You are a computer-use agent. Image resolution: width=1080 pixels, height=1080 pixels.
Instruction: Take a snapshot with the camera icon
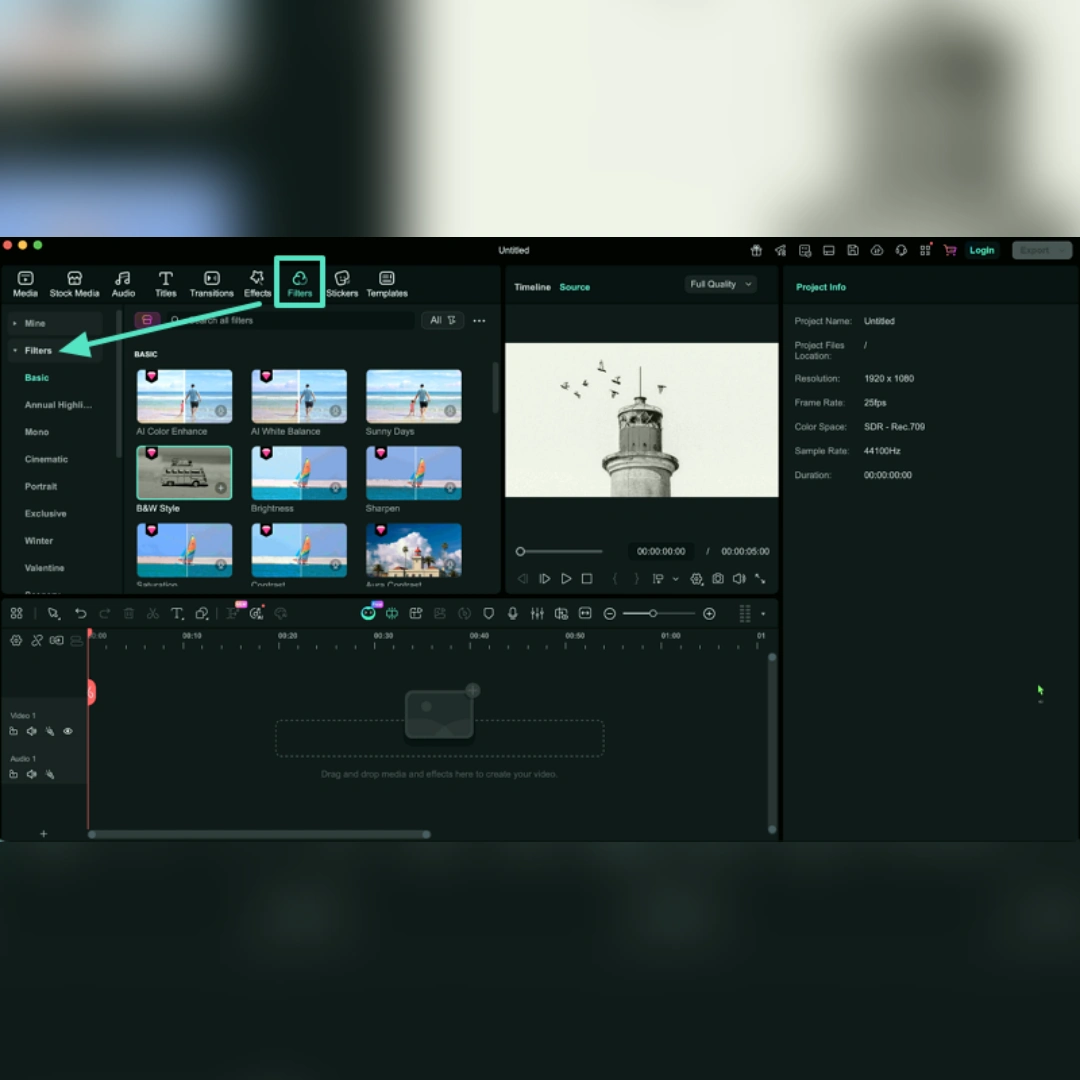pyautogui.click(x=718, y=579)
